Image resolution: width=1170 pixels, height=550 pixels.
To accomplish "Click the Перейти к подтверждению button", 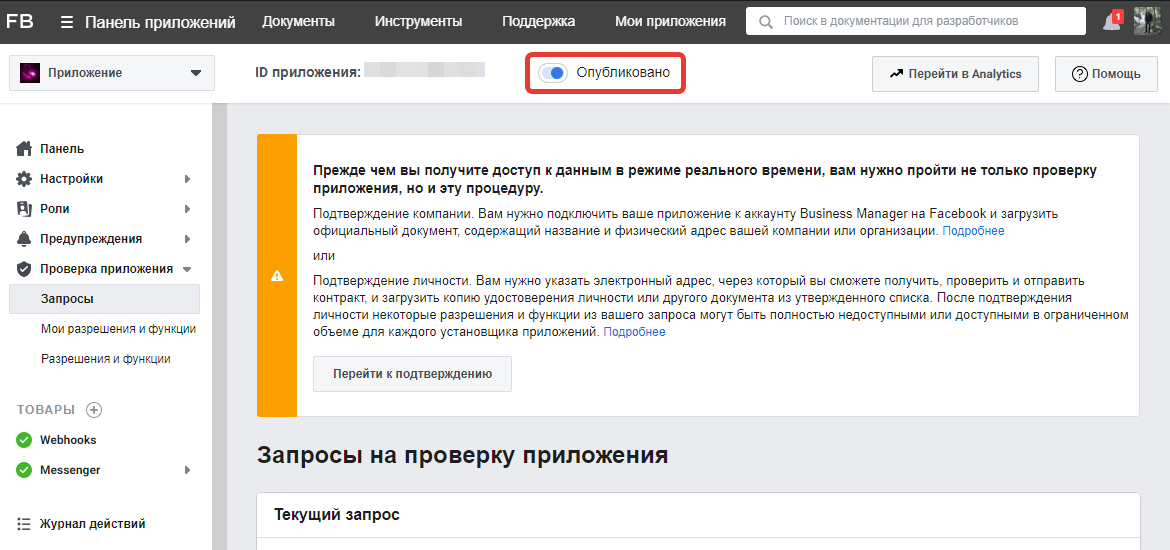I will coord(412,374).
